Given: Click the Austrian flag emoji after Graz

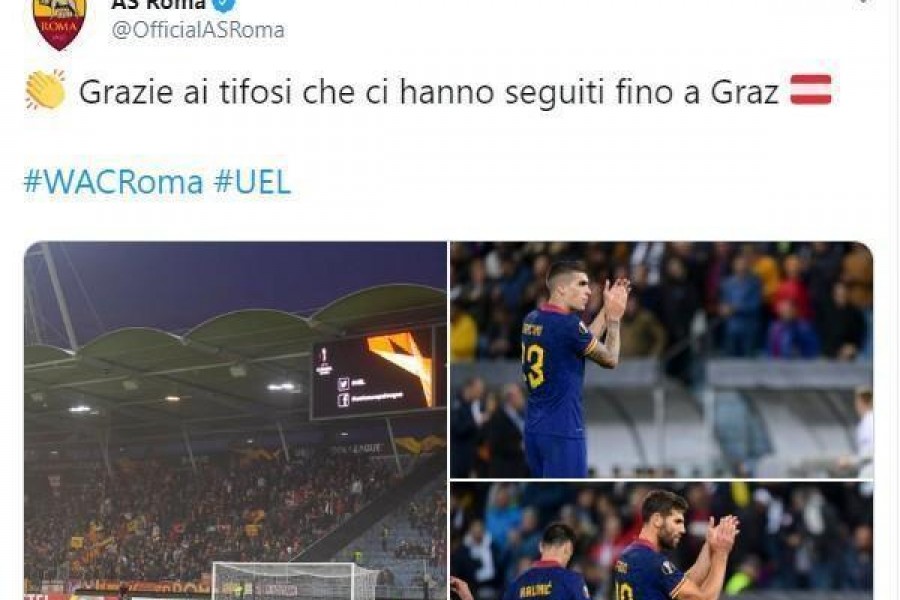Looking at the screenshot, I should point(810,90).
